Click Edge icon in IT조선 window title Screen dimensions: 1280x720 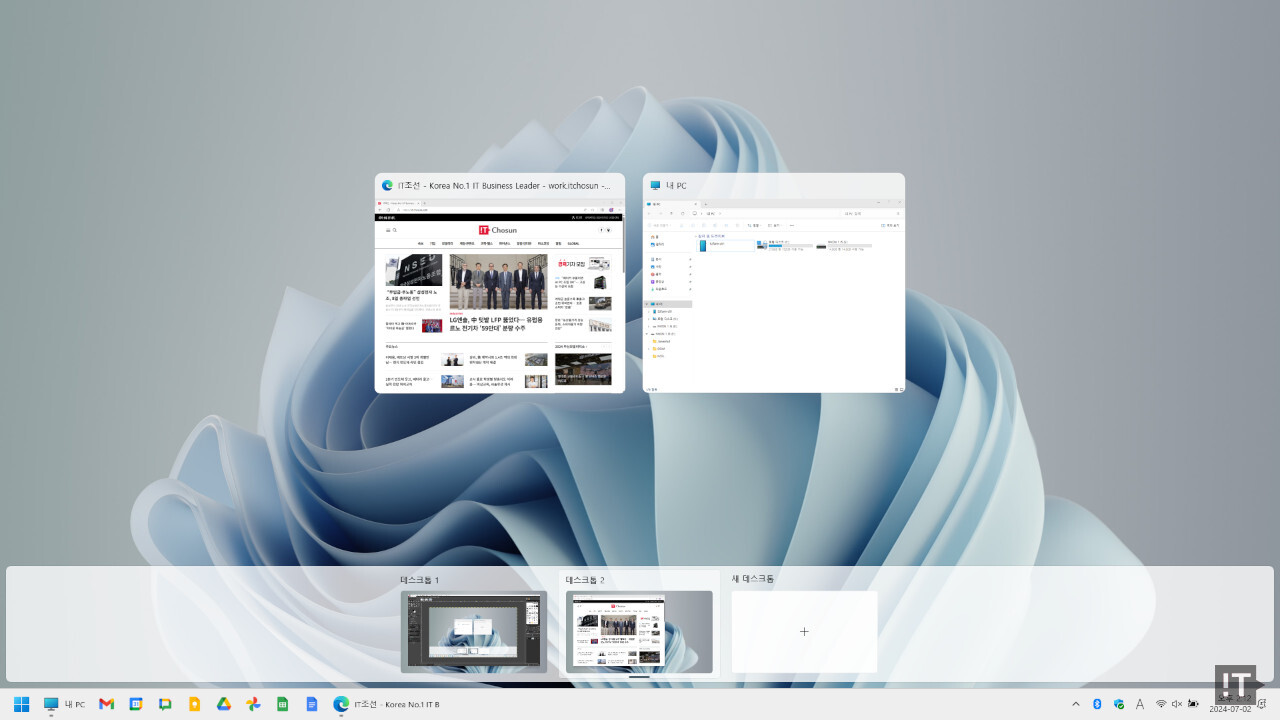[x=387, y=185]
